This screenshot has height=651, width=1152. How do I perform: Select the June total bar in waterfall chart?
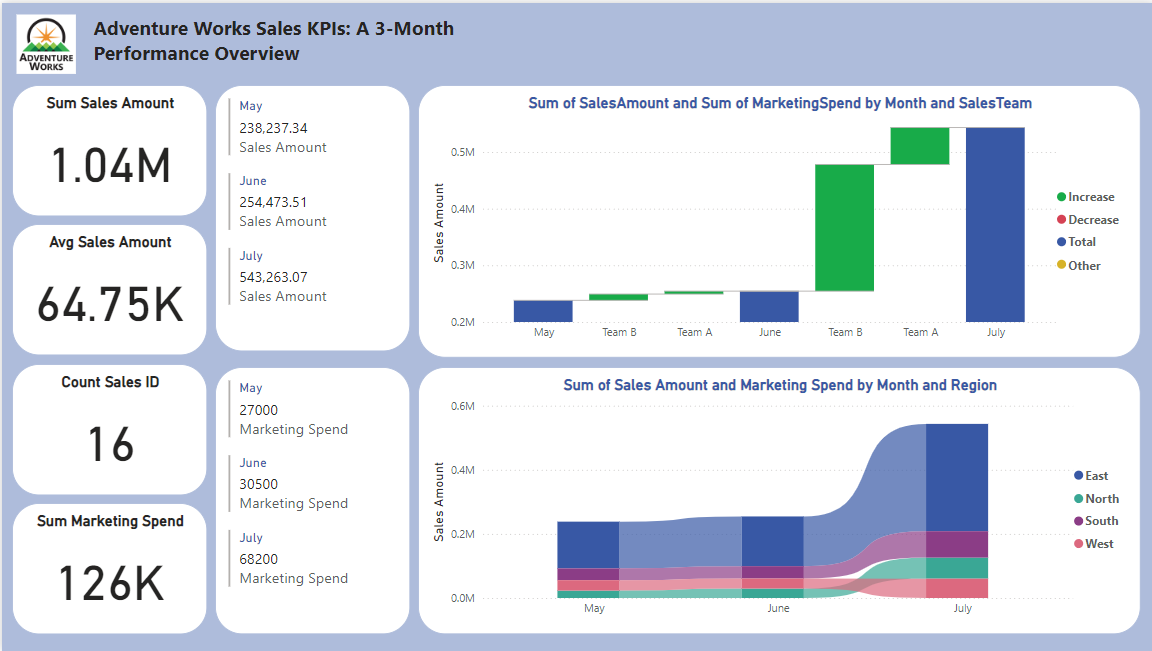tap(769, 306)
